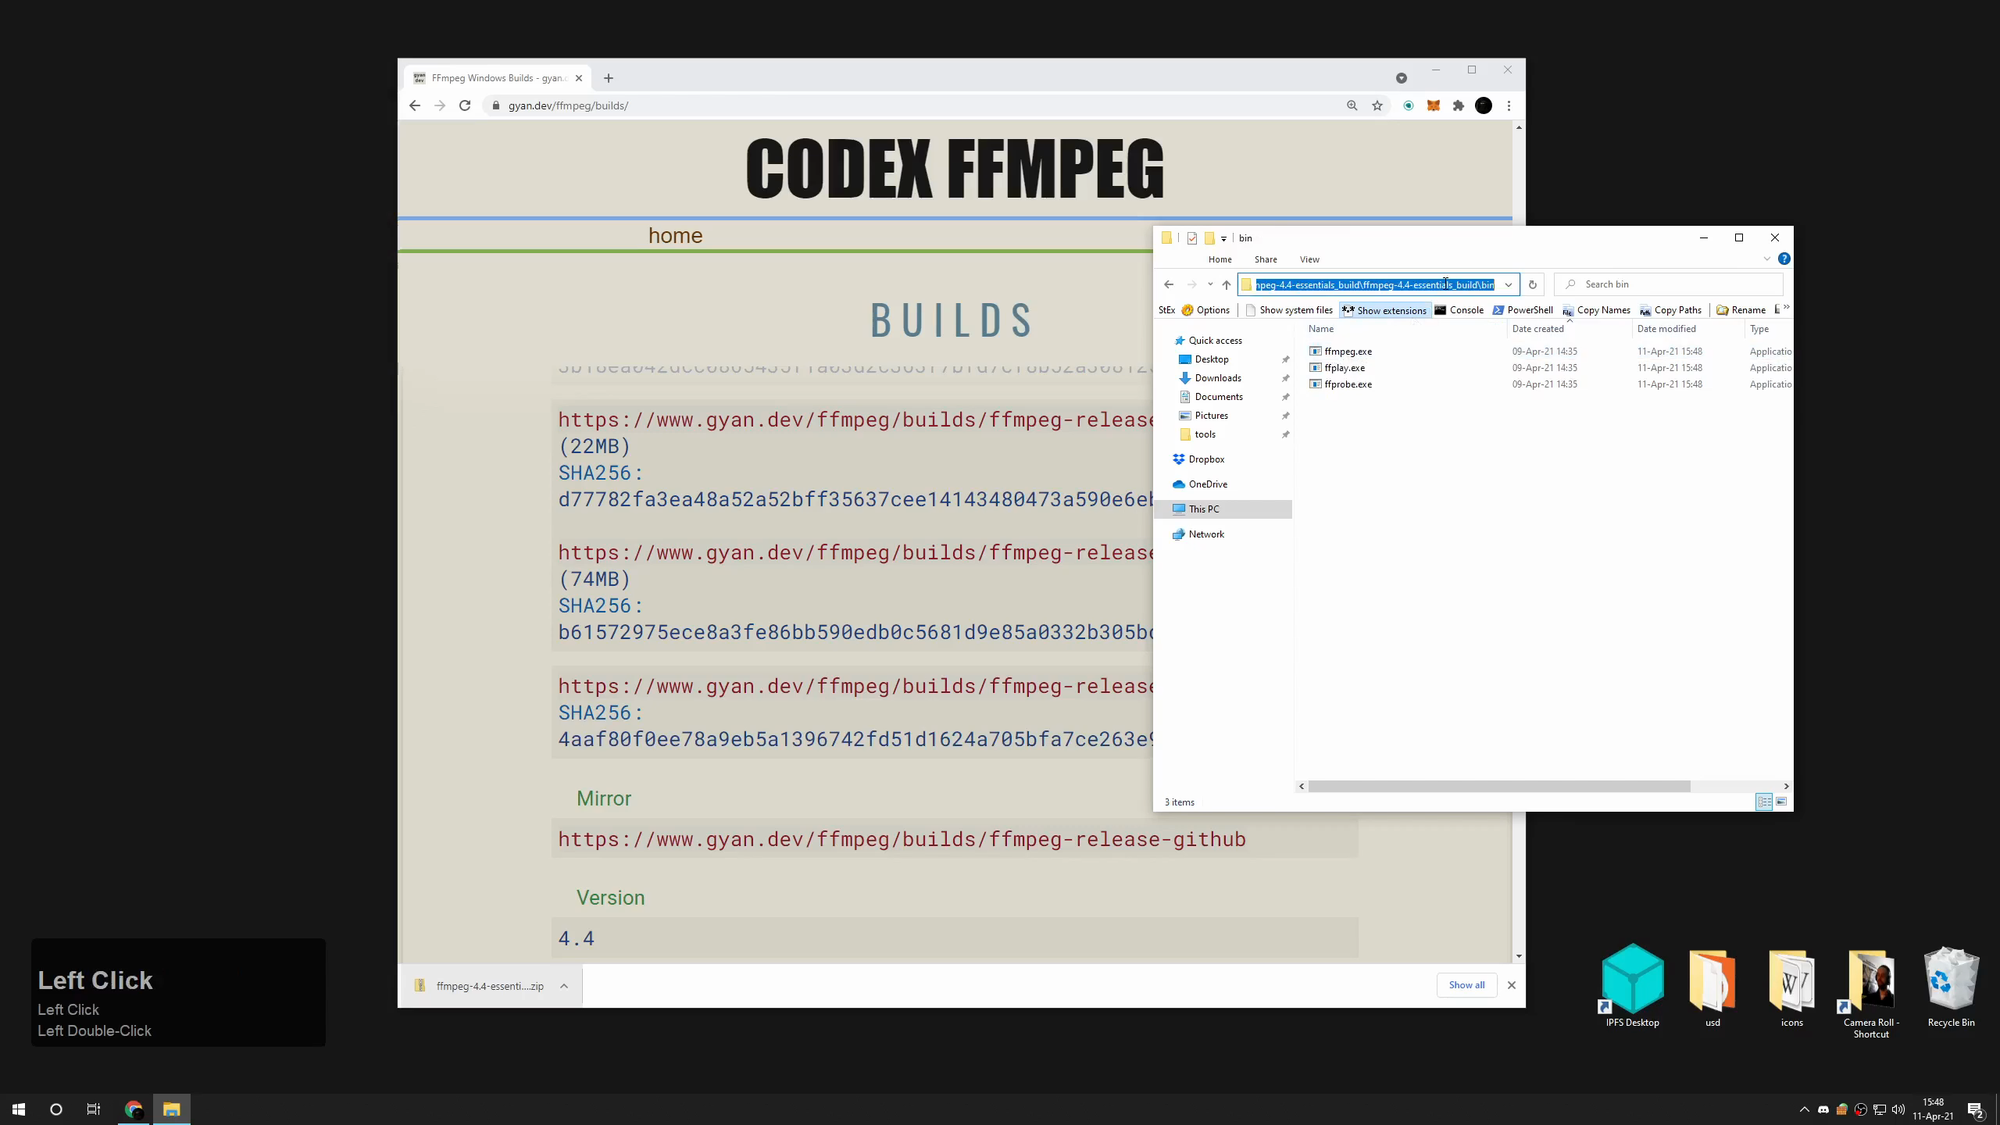
Task: Open the MetaMask fox extension
Action: point(1433,106)
